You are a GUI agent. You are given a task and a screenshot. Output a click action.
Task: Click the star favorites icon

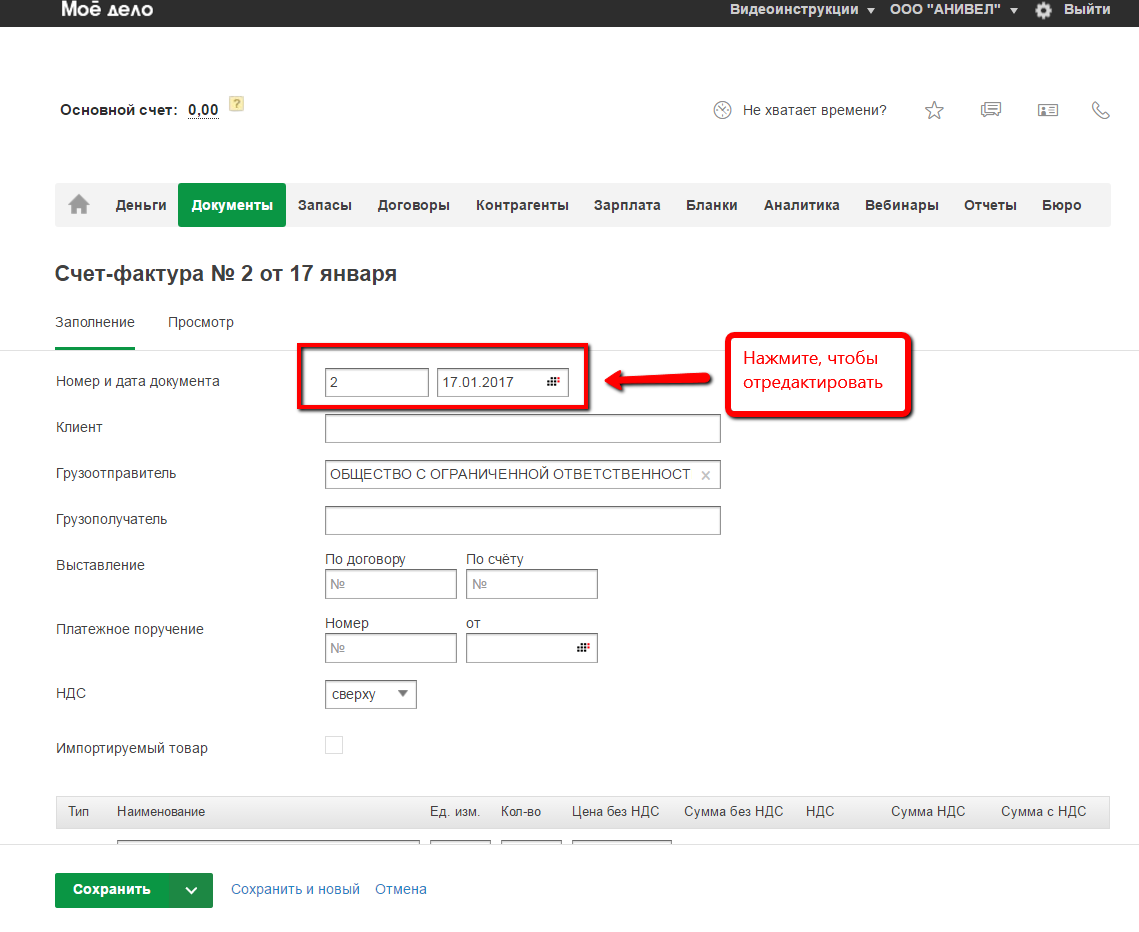(x=934, y=110)
